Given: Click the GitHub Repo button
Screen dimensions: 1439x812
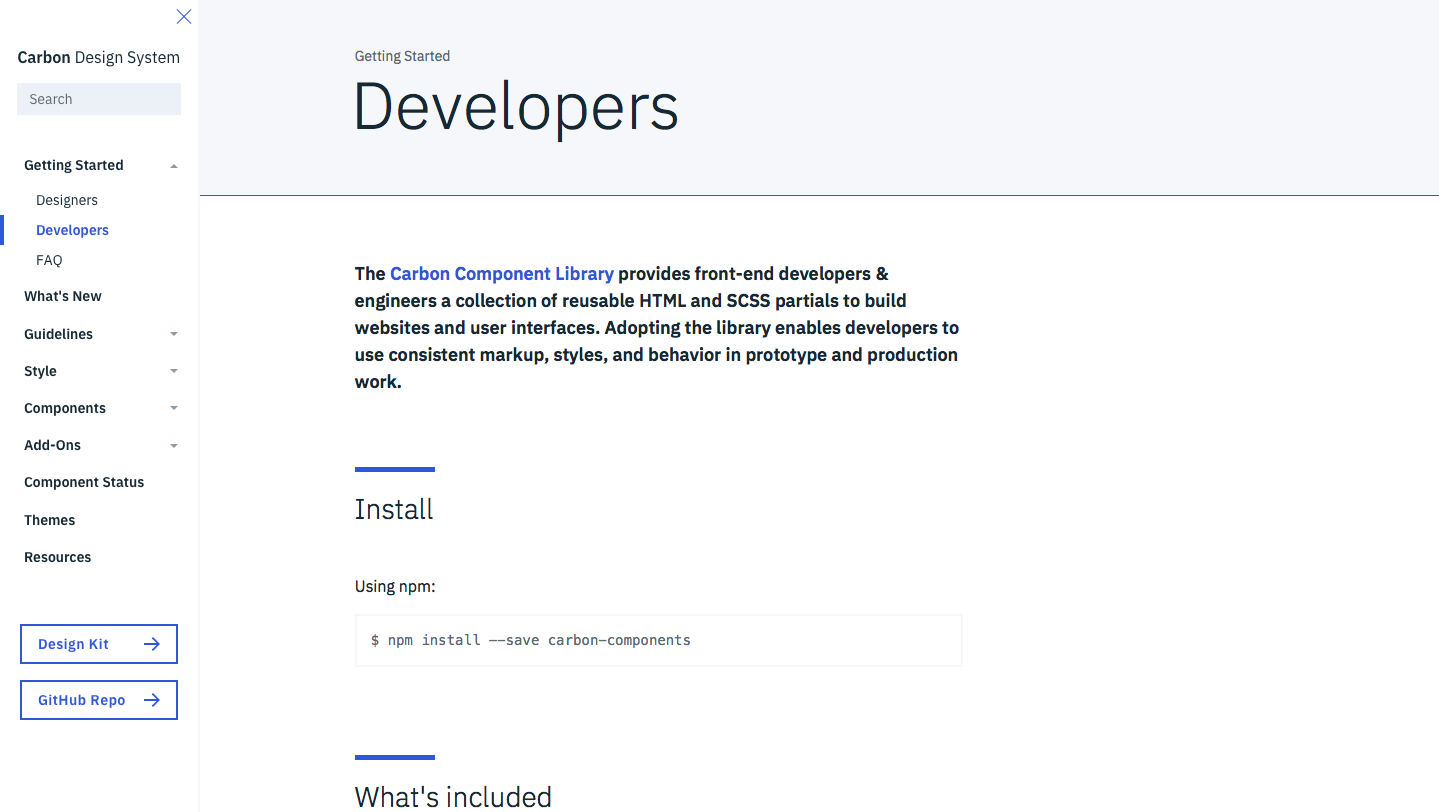Looking at the screenshot, I should [x=99, y=700].
